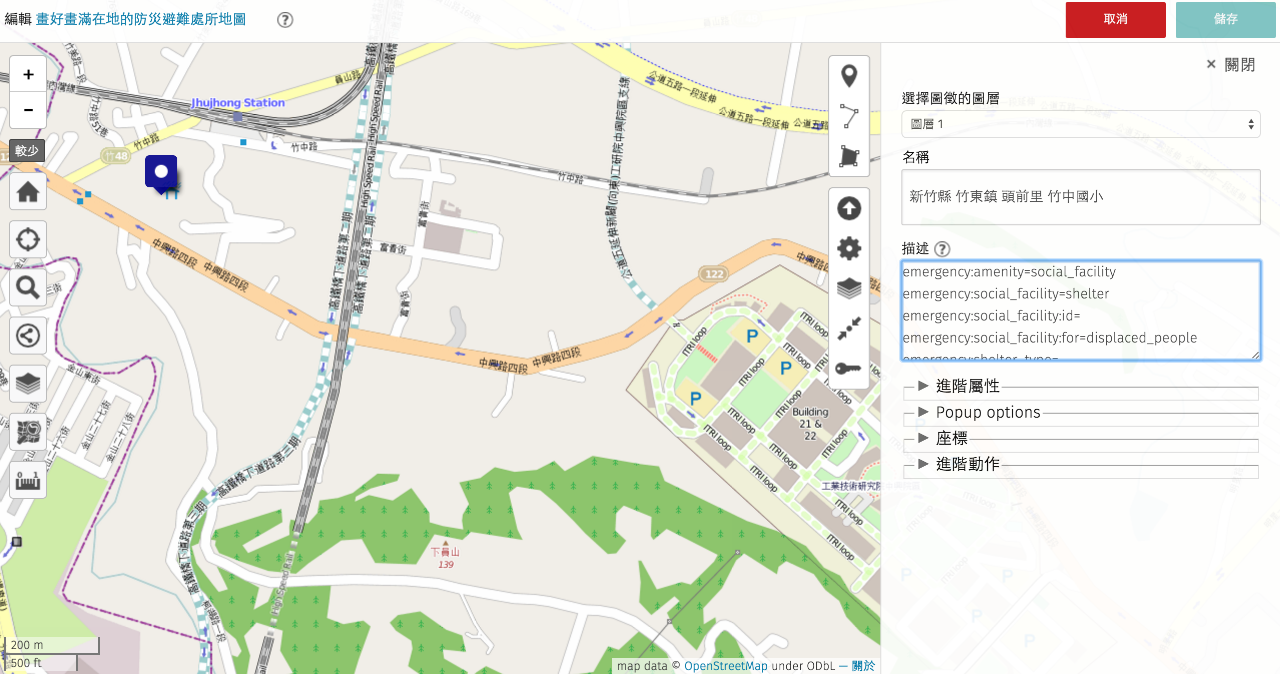Open the measure distance ruler tool
Screen dimensions: 1280x674
pos(28,480)
